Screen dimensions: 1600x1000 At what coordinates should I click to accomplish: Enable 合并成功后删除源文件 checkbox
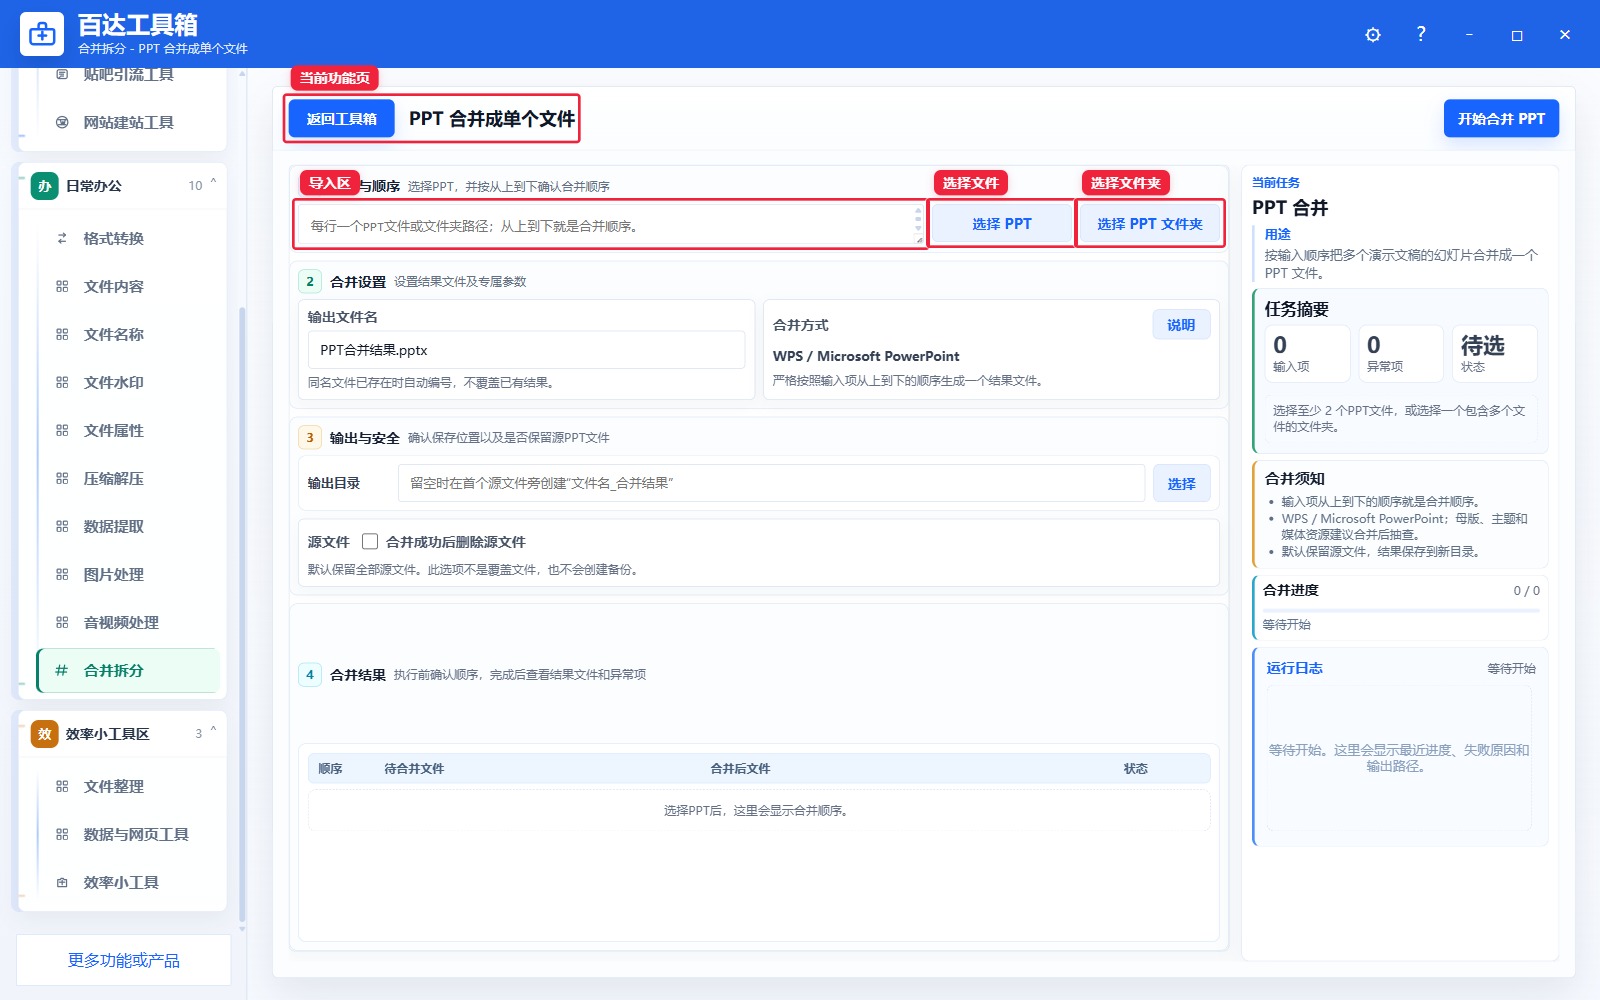pos(370,541)
